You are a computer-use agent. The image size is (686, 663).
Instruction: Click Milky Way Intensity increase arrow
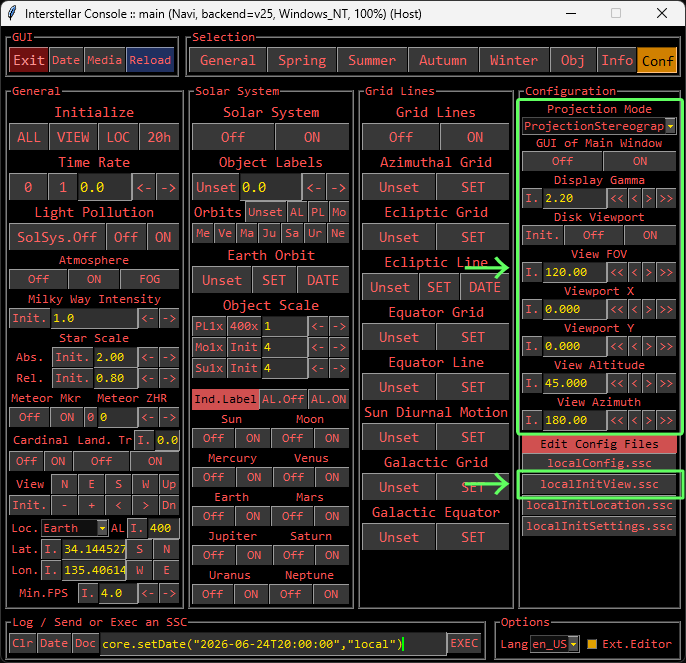point(169,318)
